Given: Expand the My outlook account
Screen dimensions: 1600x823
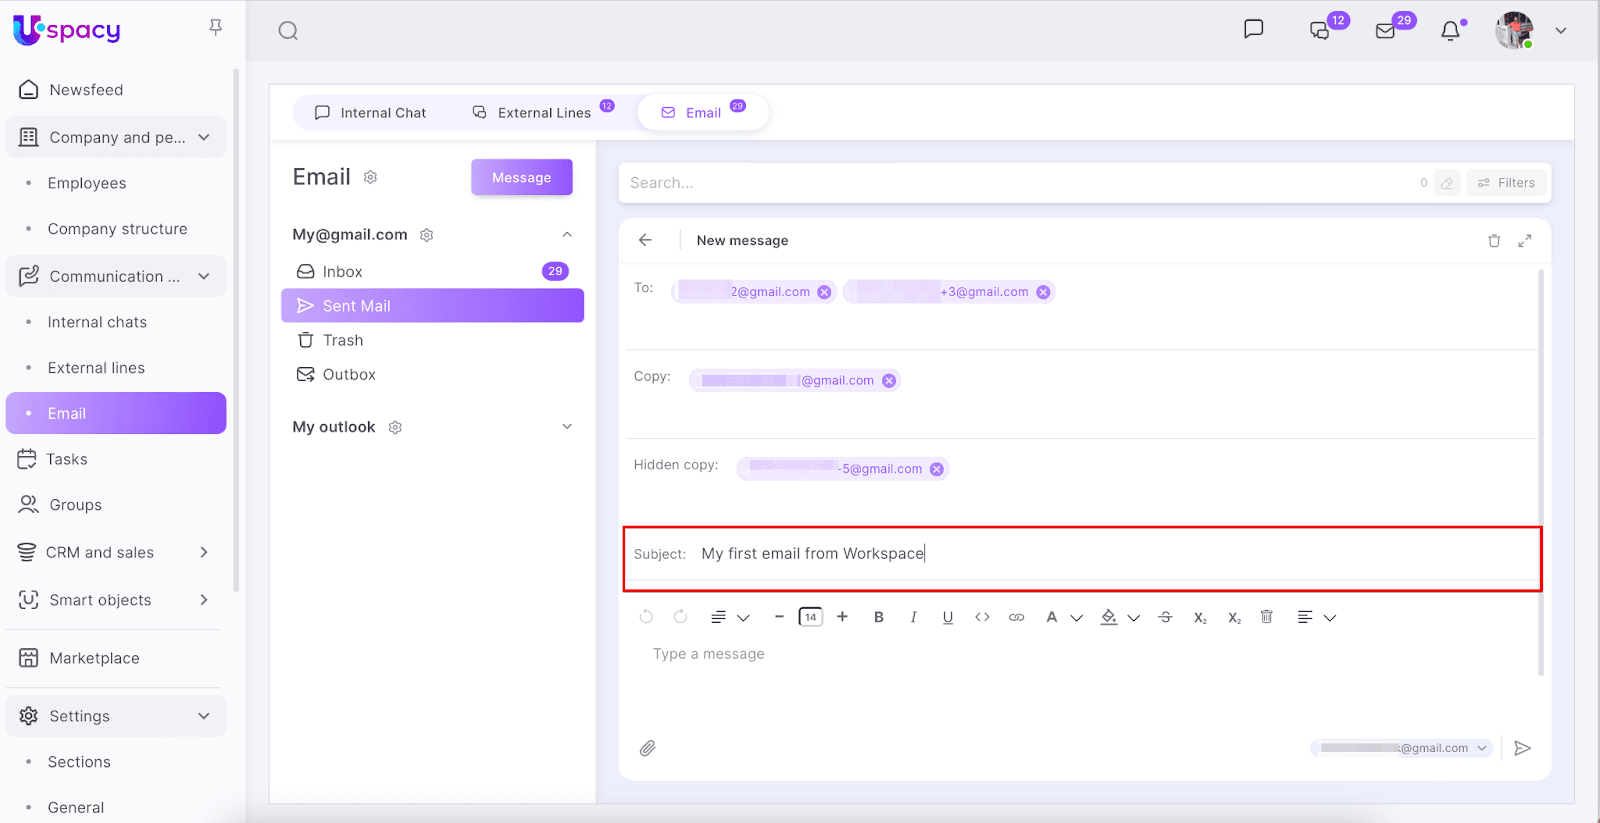Looking at the screenshot, I should [x=567, y=427].
